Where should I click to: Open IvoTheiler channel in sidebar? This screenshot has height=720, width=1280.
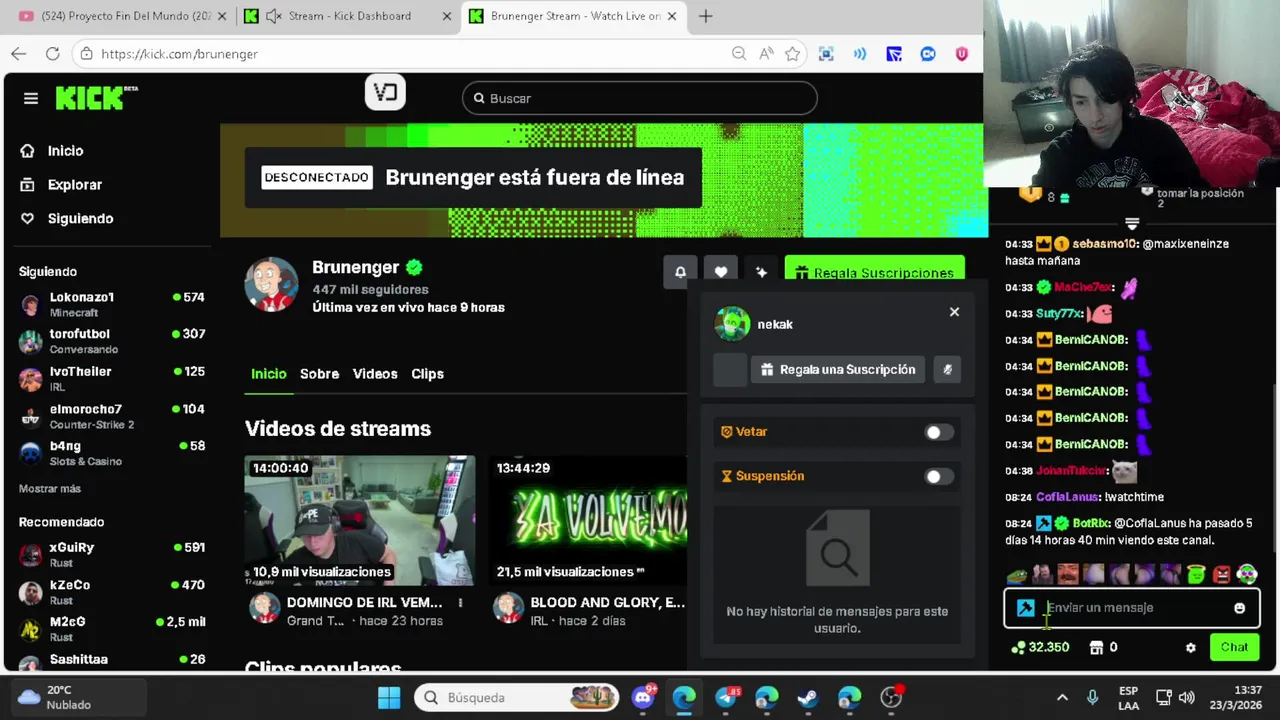coord(112,378)
